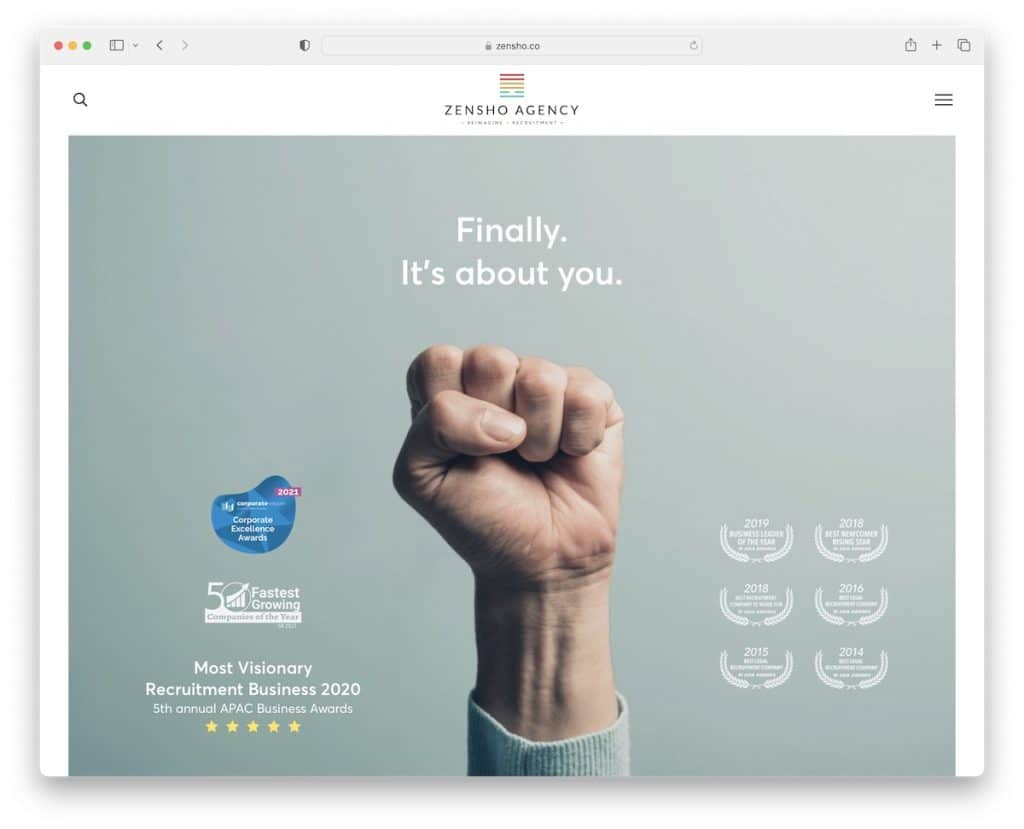Click the "Finally. It's about you." headline

[x=511, y=252]
